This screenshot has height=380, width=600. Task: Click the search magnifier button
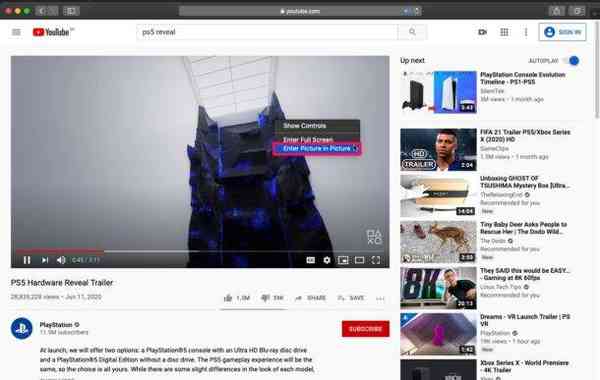point(412,32)
